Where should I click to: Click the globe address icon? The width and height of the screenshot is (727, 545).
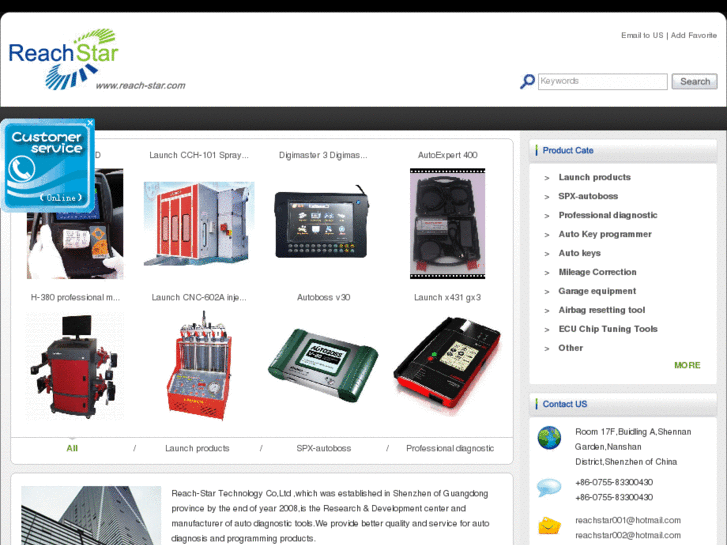point(549,438)
